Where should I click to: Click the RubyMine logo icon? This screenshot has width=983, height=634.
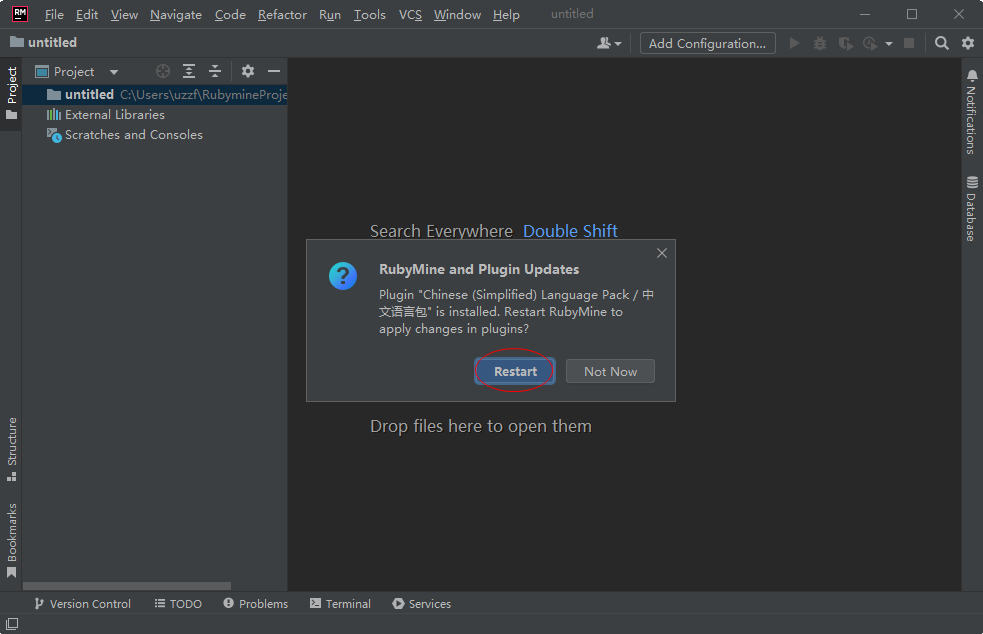pos(20,14)
